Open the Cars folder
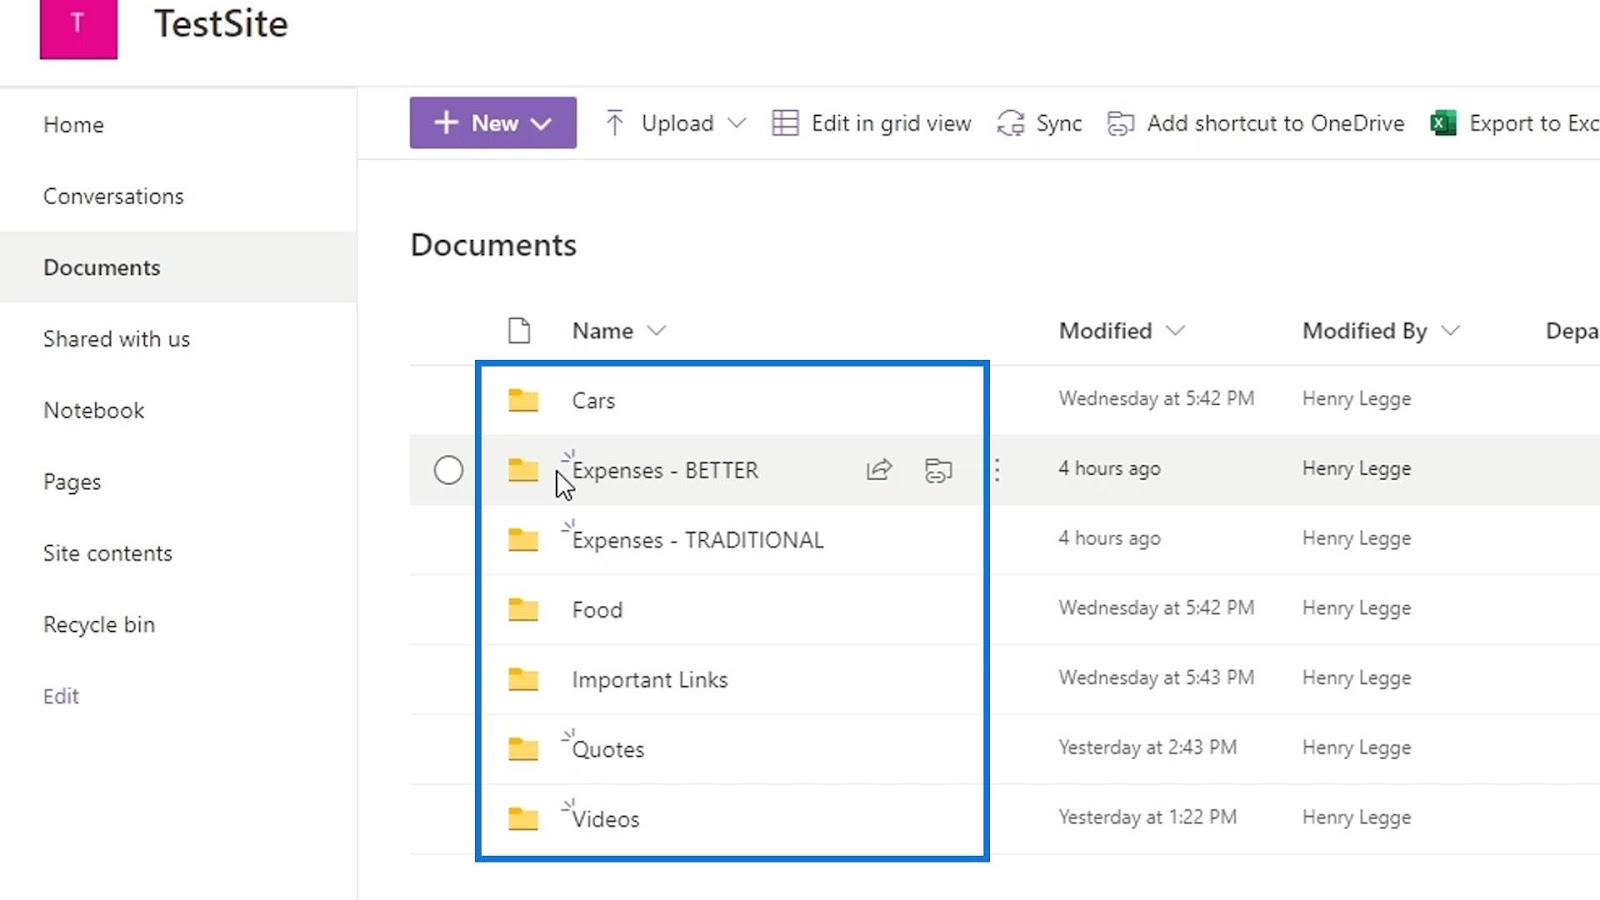Image resolution: width=1600 pixels, height=900 pixels. (594, 401)
